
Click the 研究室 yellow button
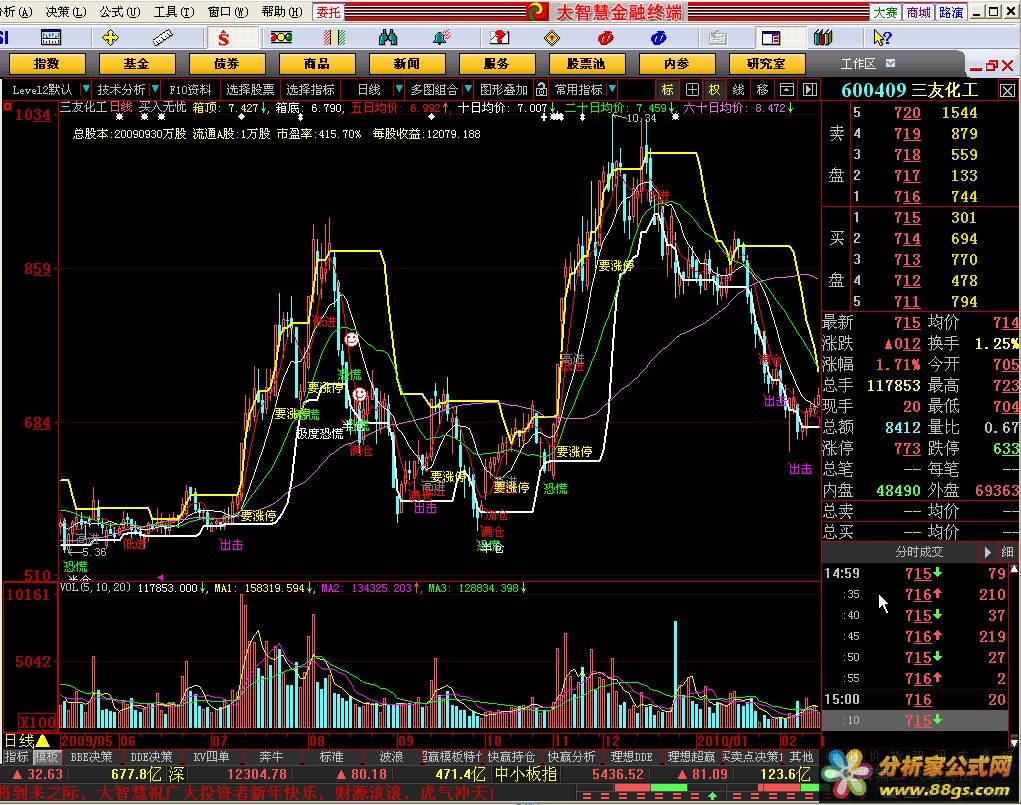point(767,64)
